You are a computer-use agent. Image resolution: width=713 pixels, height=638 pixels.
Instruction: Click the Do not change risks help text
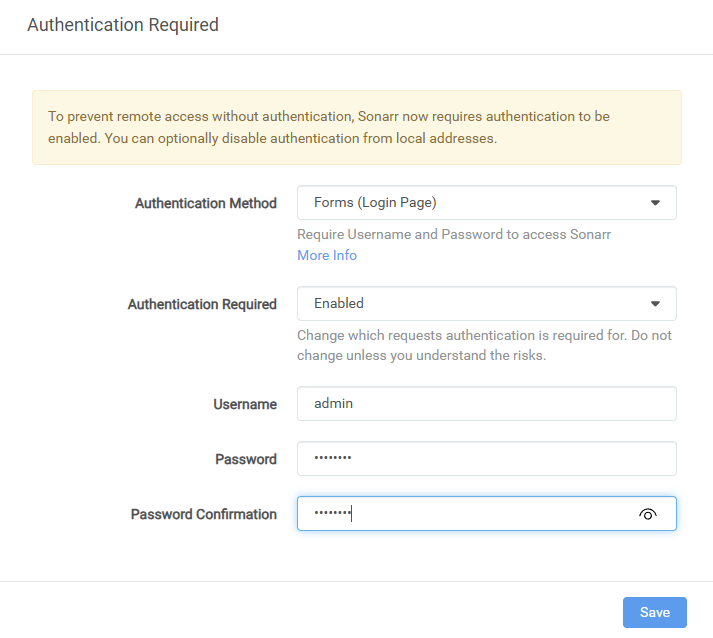[x=484, y=345]
